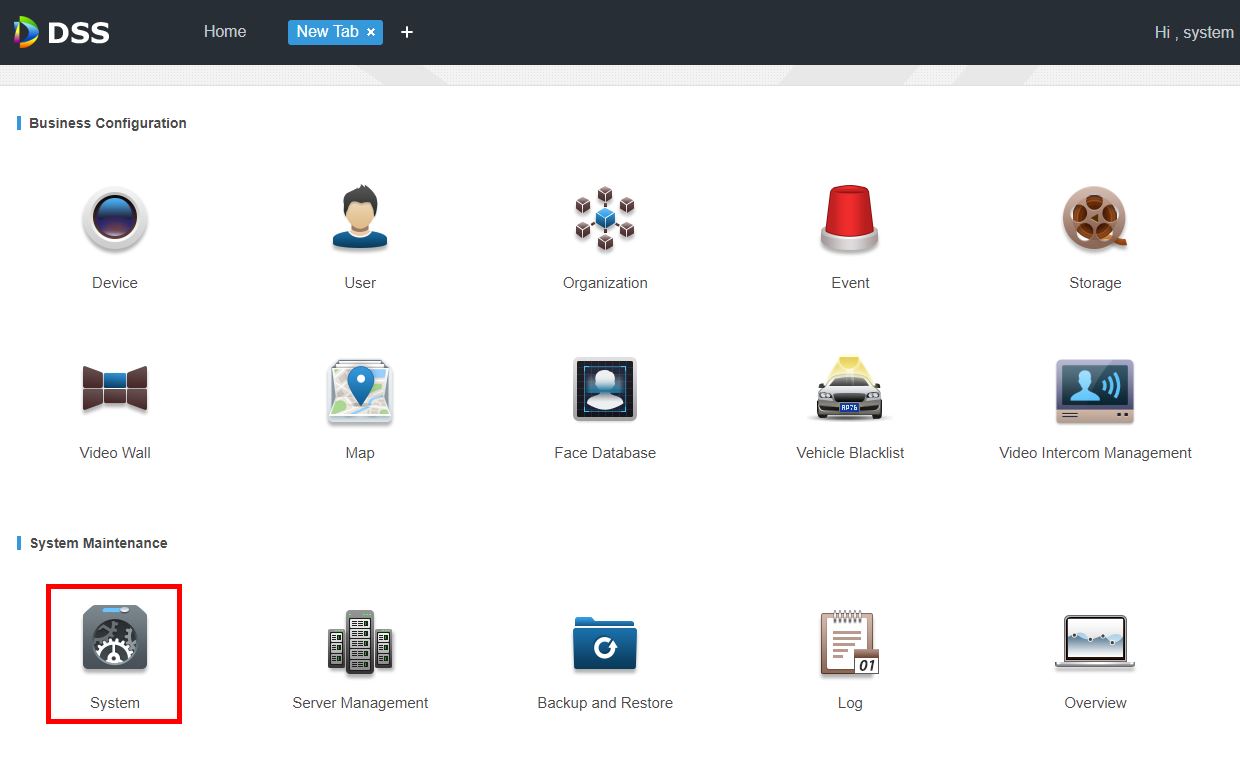Open the Video Intercom Management icon
Viewport: 1240px width, 758px height.
[x=1095, y=391]
